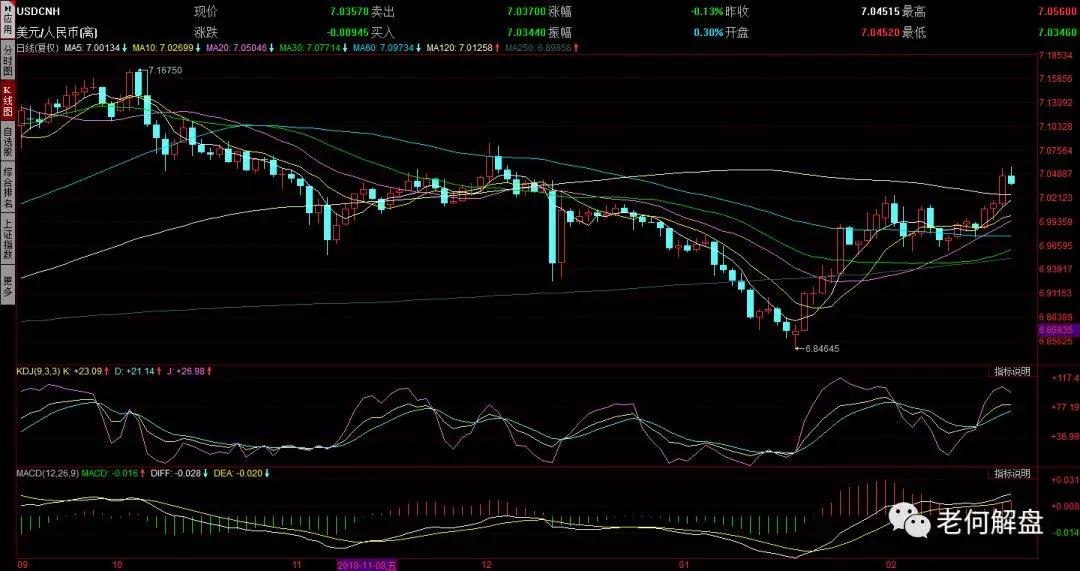Select the MA30: 7.07714 indicator label
1080x571 pixels.
(x=309, y=48)
